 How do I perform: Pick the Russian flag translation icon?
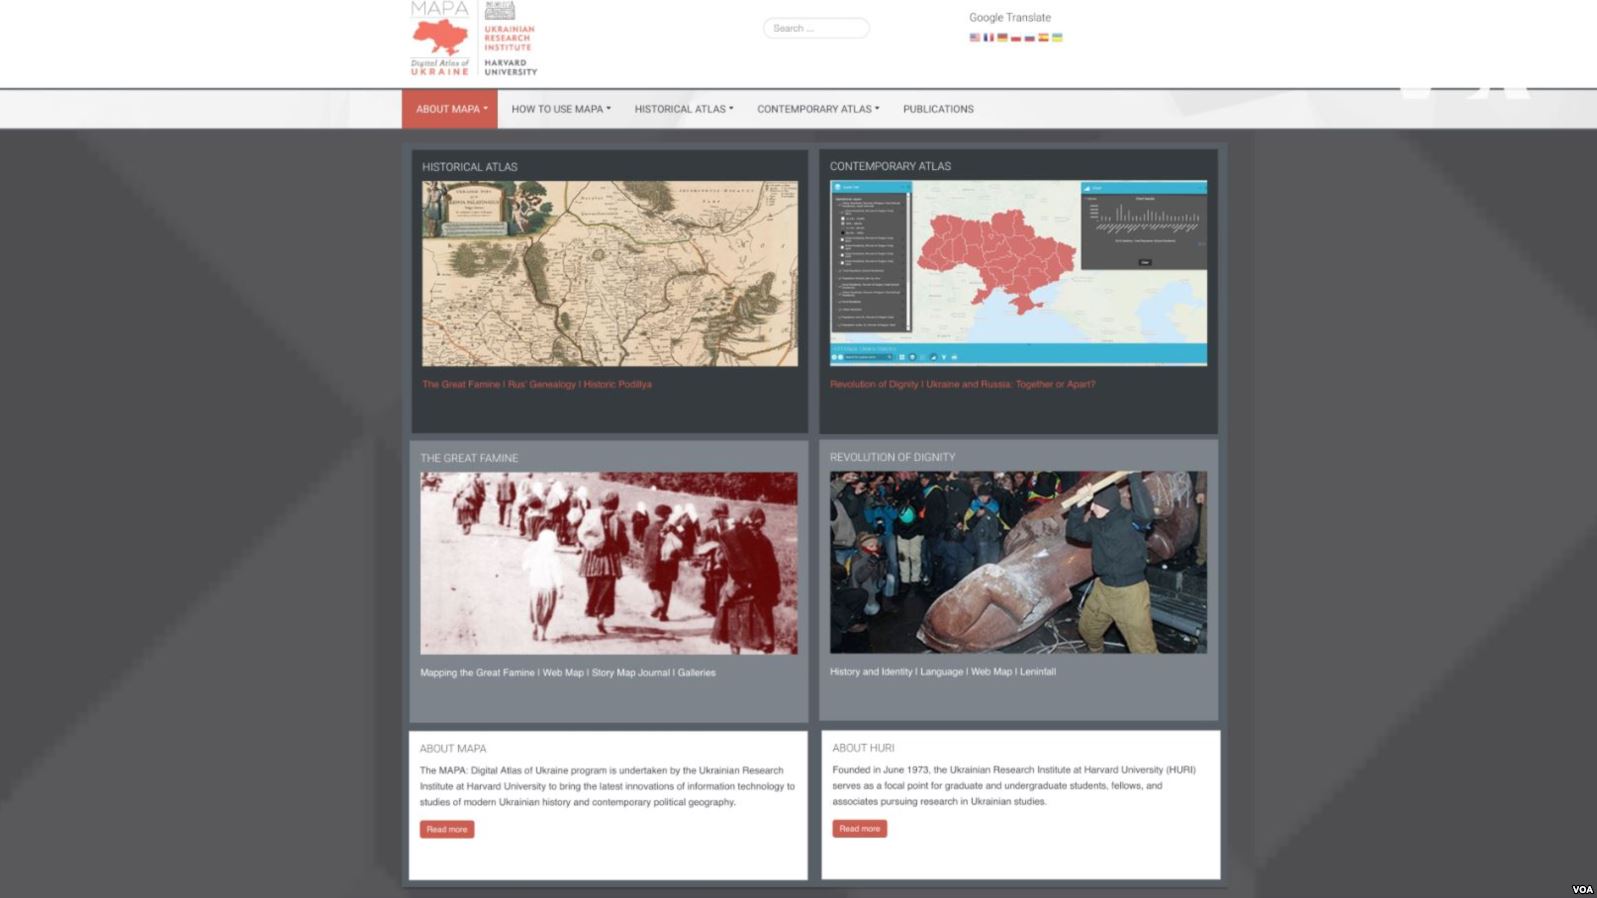click(x=1029, y=38)
